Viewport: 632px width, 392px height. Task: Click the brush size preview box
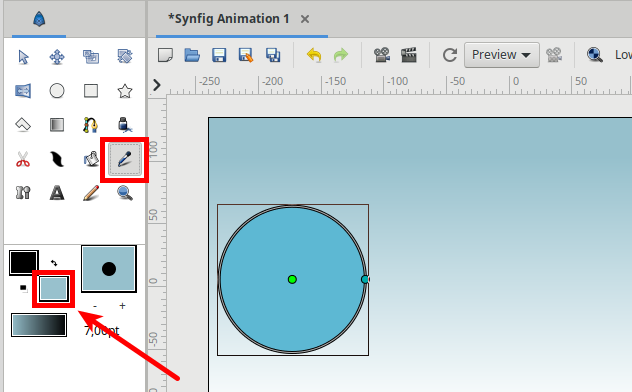tap(109, 269)
